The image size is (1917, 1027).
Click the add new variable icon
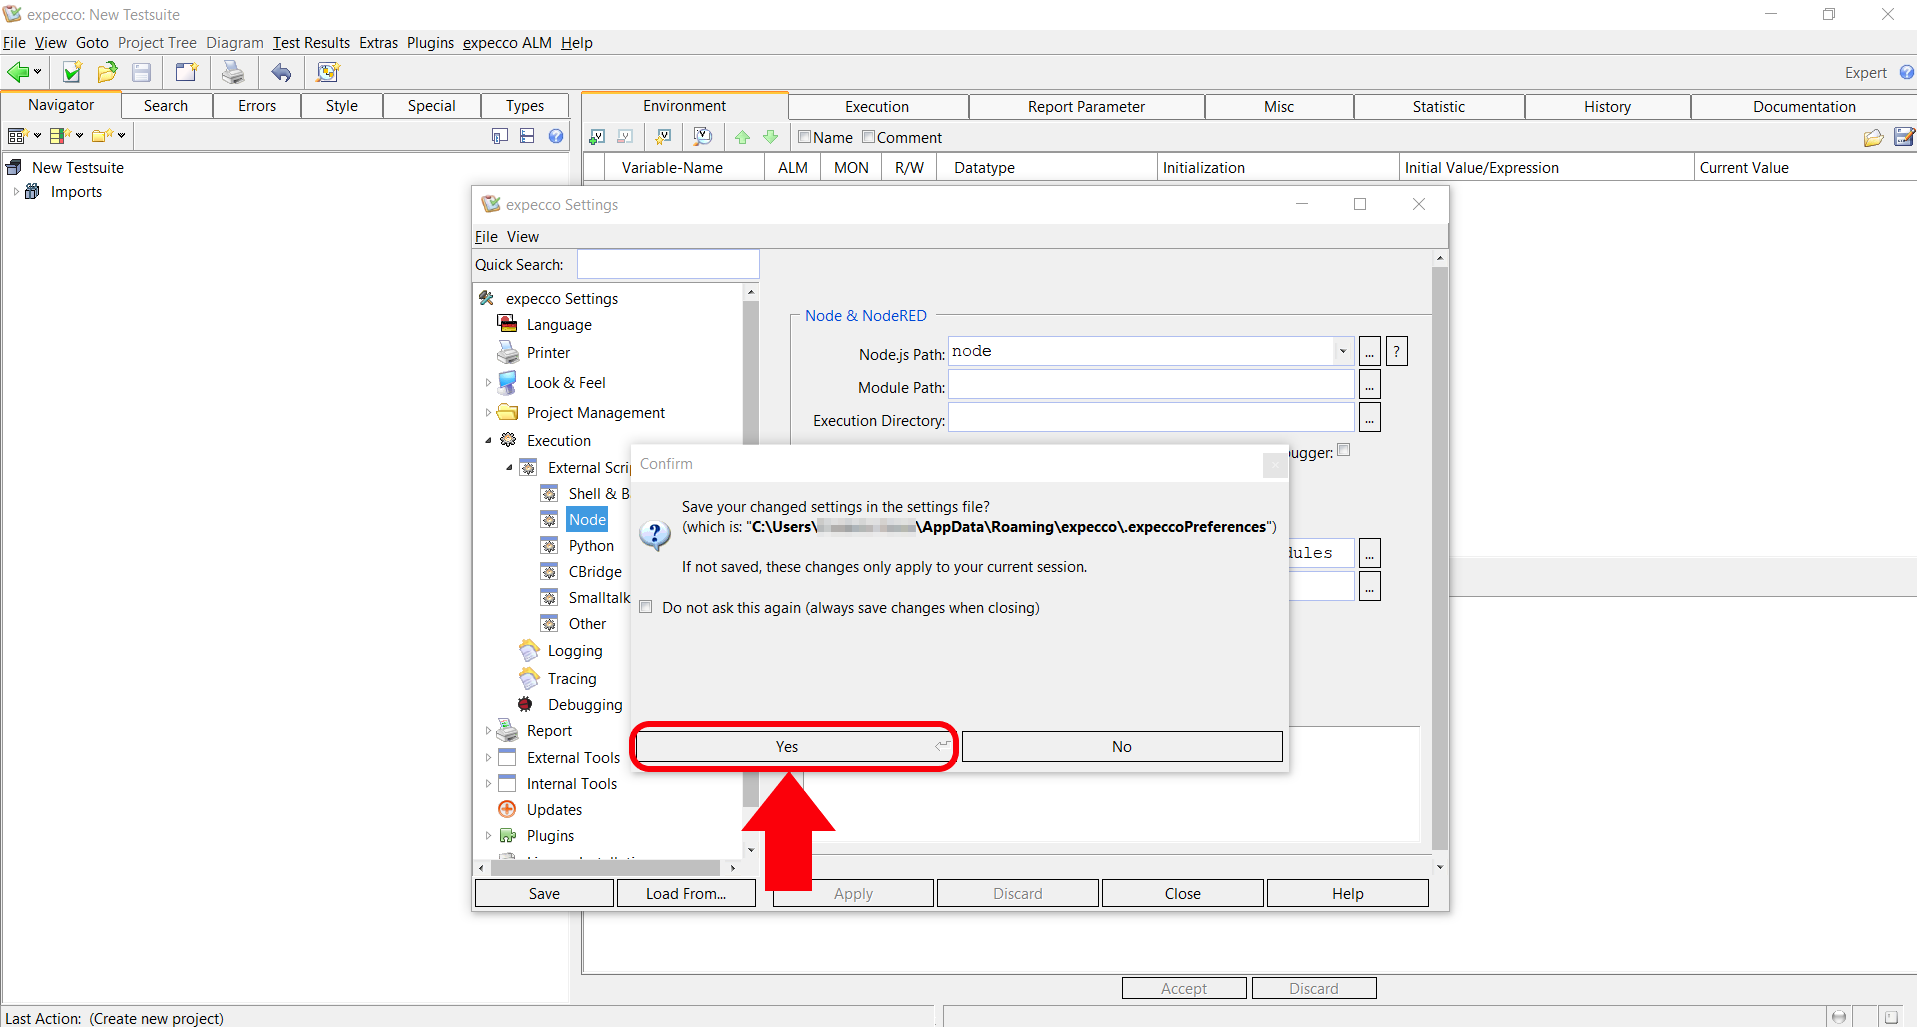tap(597, 137)
